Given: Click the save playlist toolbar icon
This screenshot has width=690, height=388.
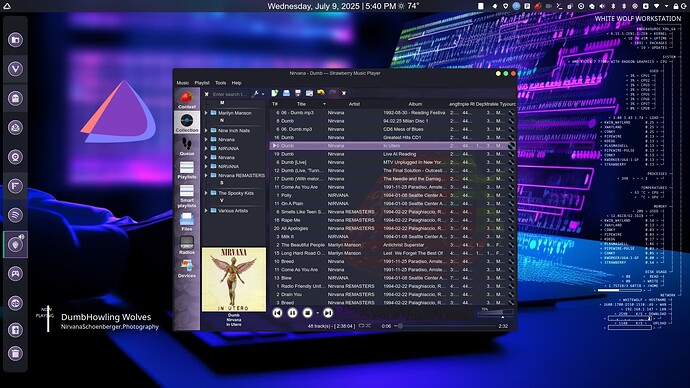Looking at the screenshot, I should 298,93.
